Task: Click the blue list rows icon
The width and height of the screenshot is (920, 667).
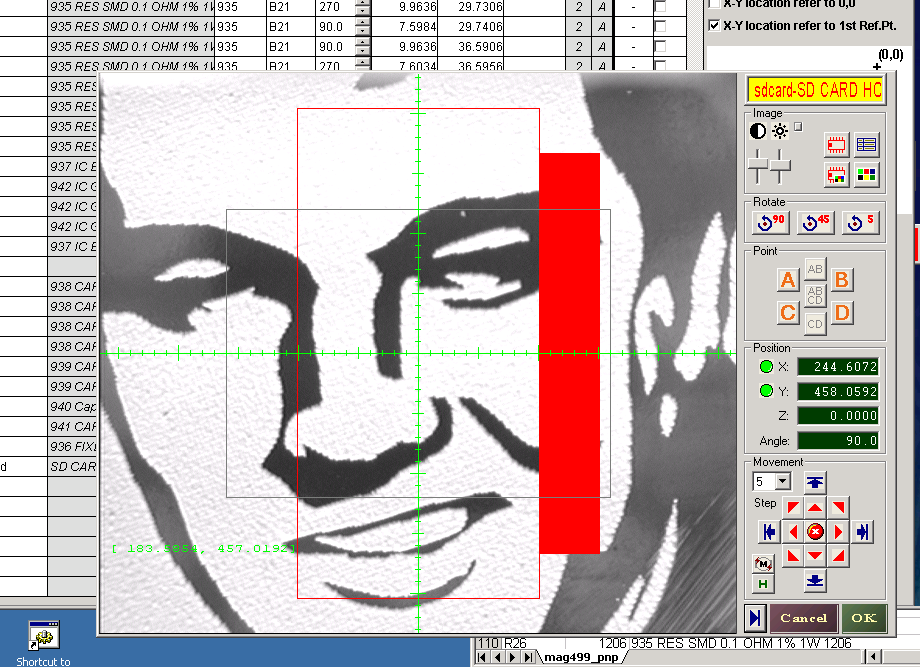Action: (x=866, y=144)
